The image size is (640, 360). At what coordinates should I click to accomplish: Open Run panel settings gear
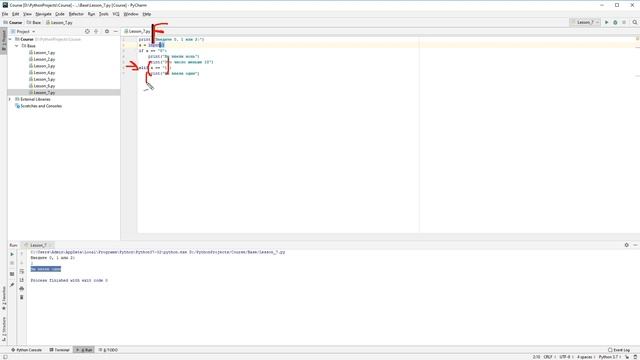(x=627, y=245)
